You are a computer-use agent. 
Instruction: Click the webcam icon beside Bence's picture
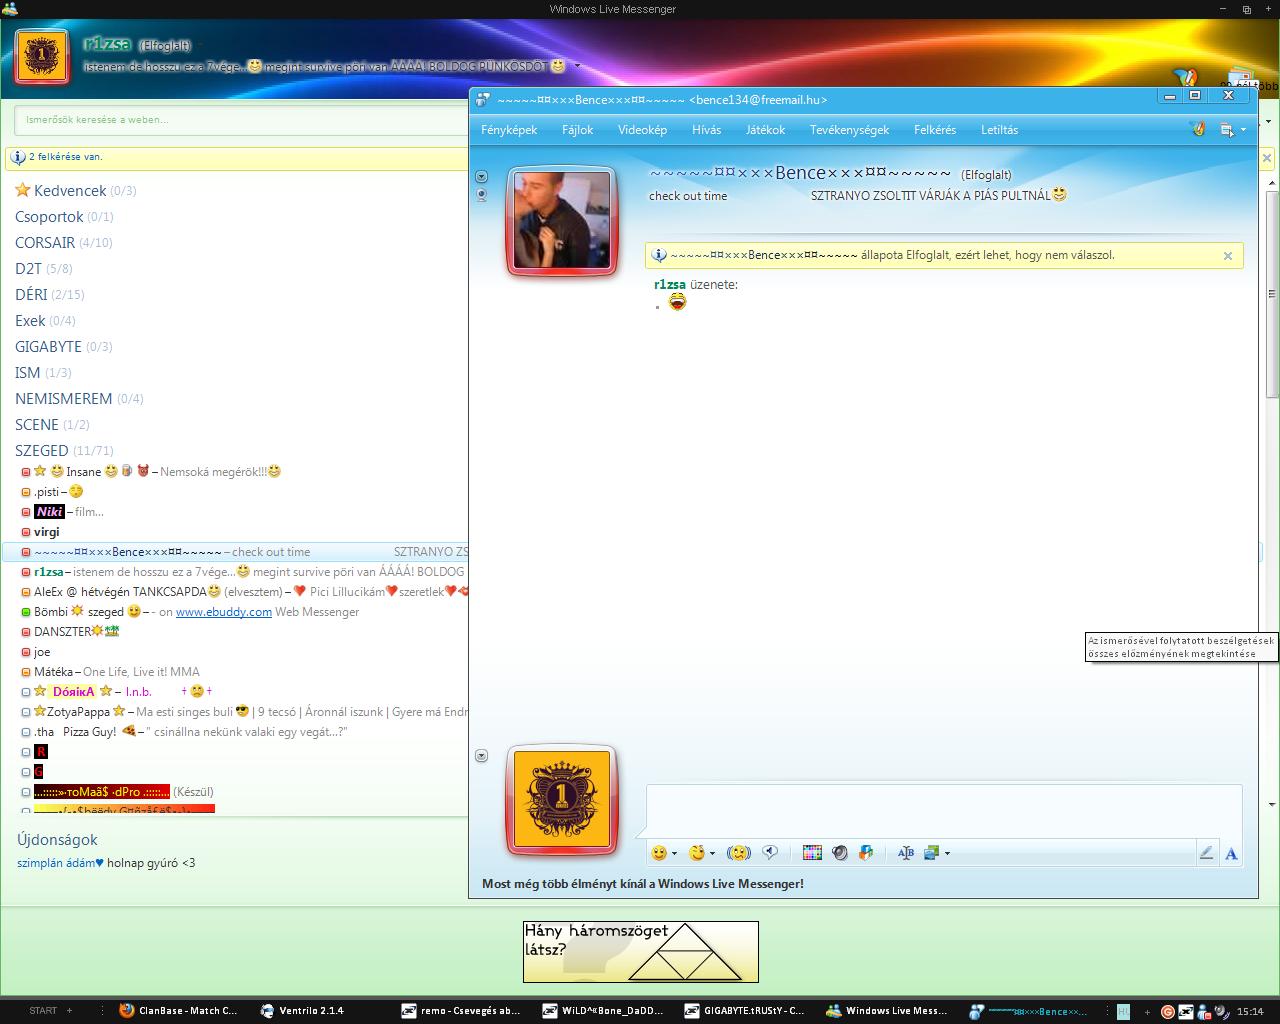click(x=481, y=195)
